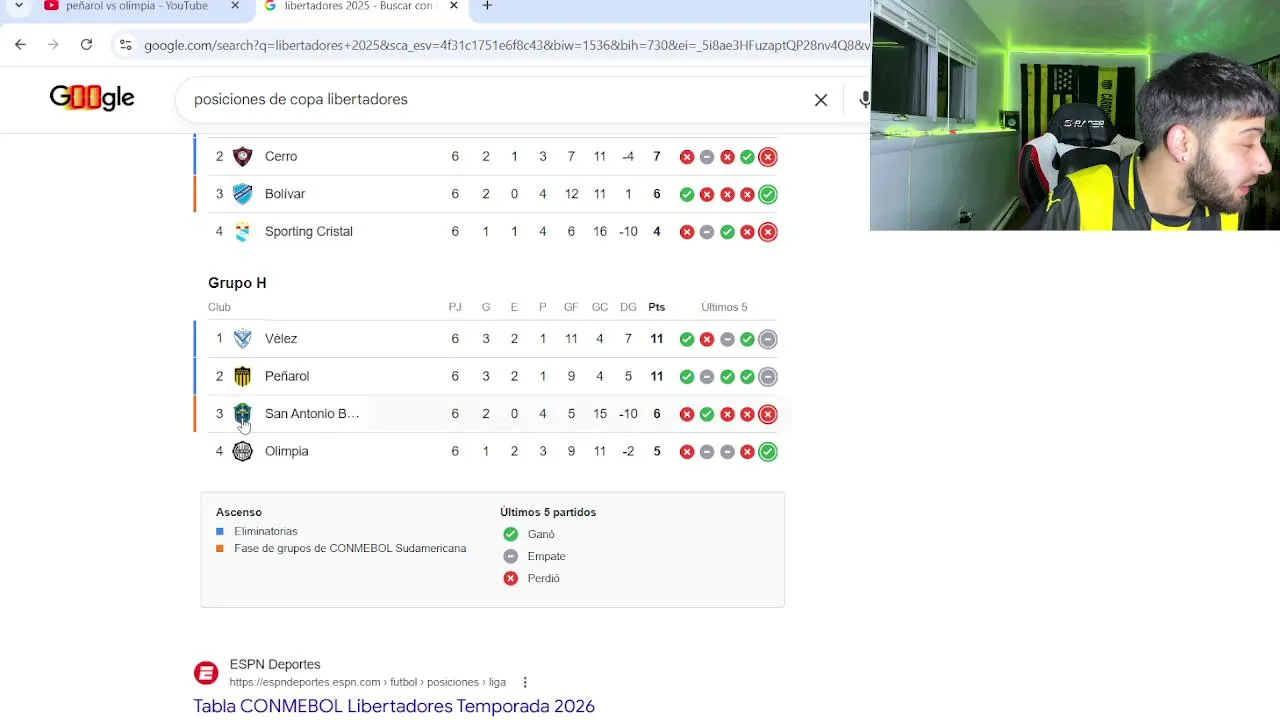Click Olimpia's first recent-match loss icon
Image resolution: width=1280 pixels, height=720 pixels.
tap(687, 452)
